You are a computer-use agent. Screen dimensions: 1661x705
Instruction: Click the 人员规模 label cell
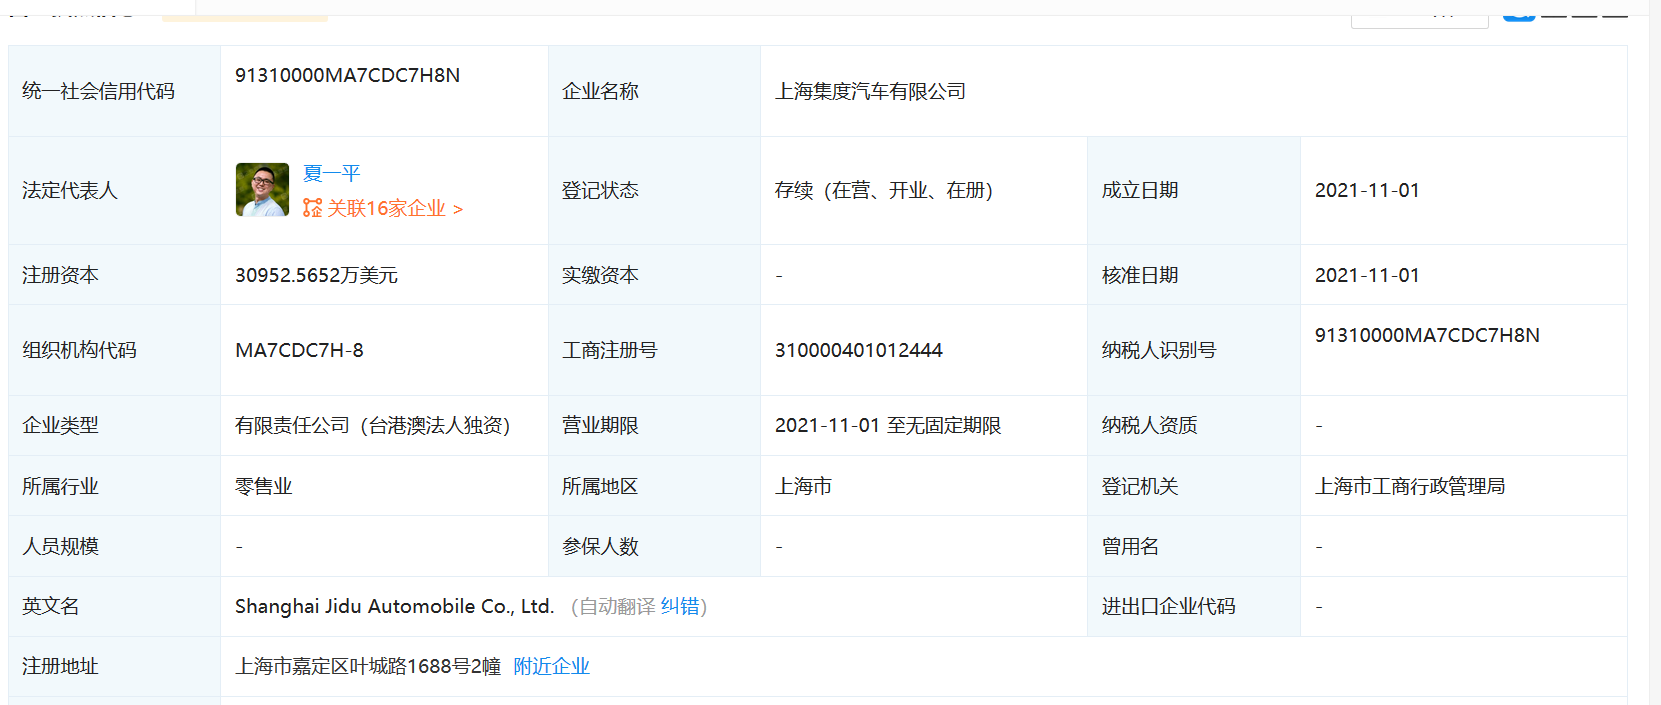[114, 546]
